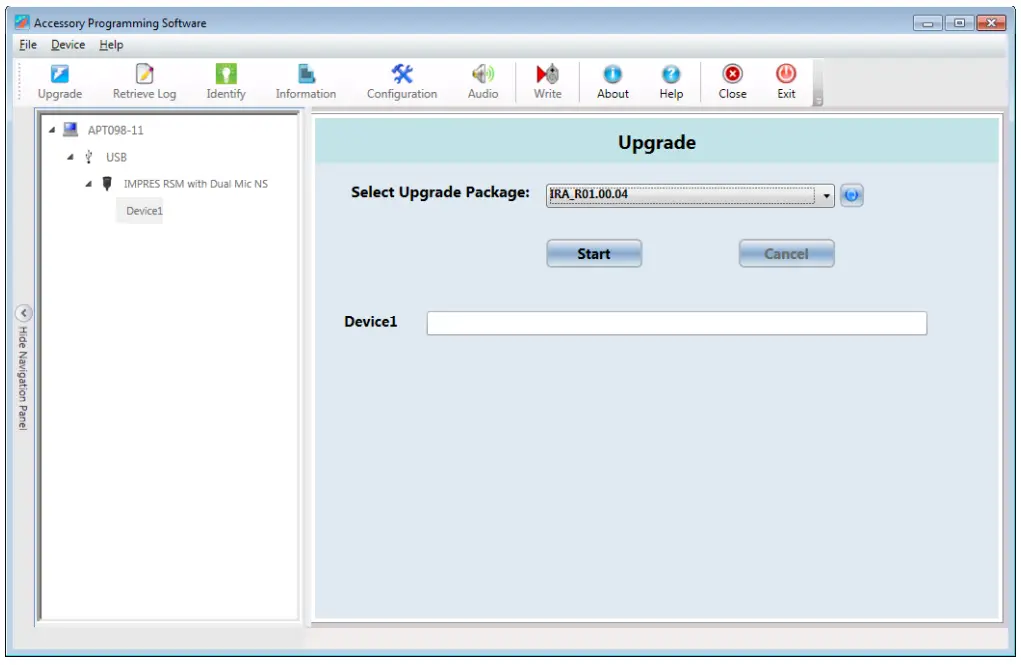Refresh the upgrade package list

(x=851, y=195)
